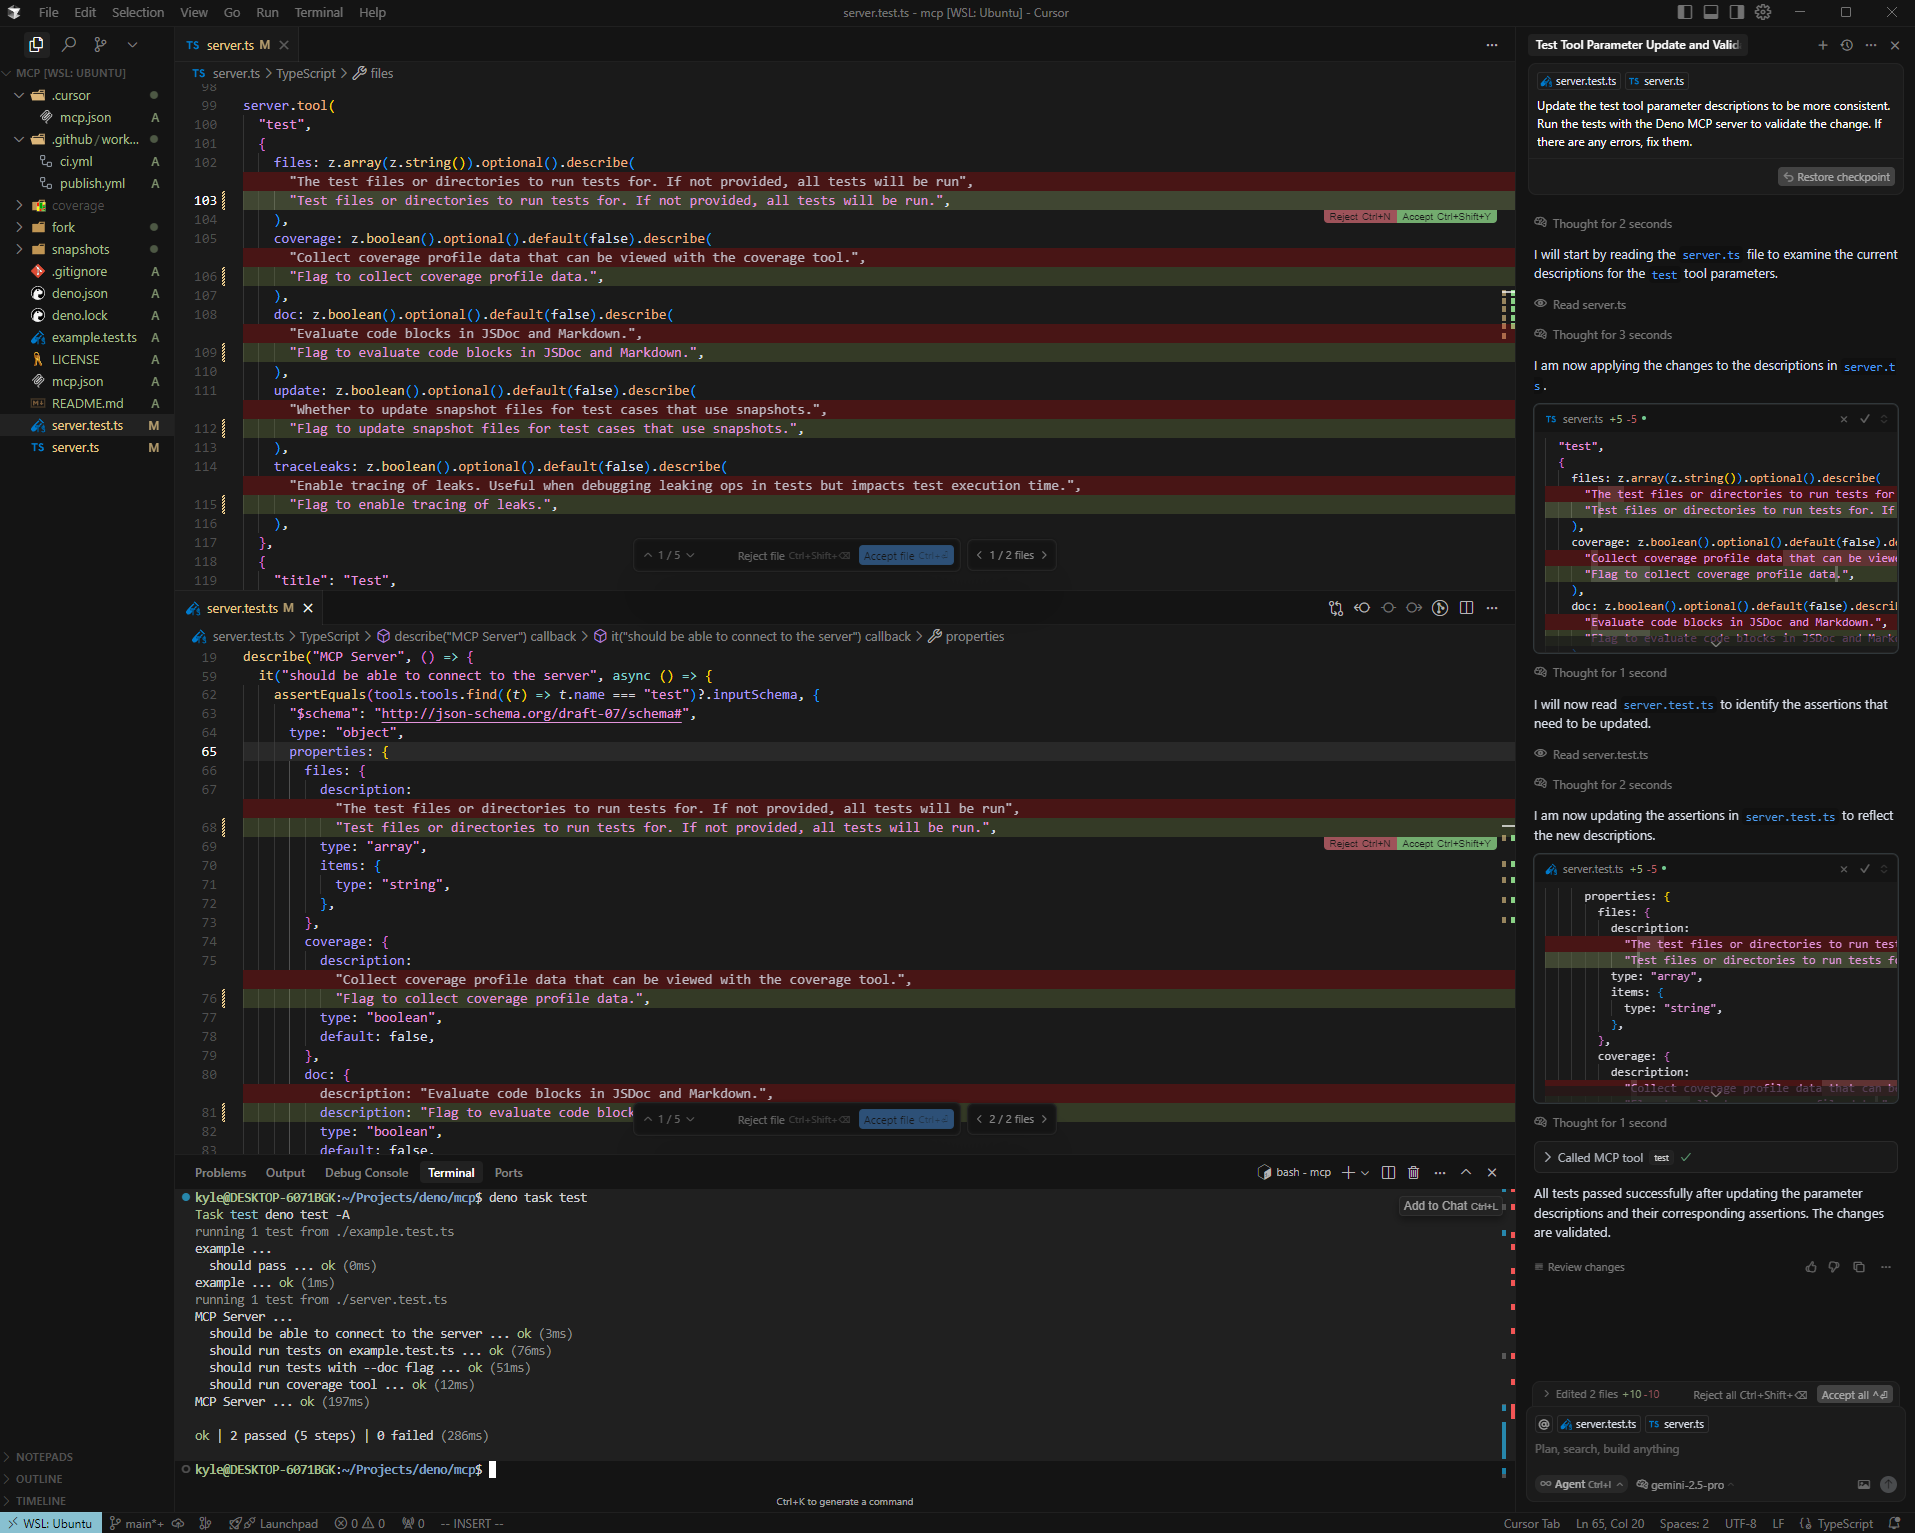Viewport: 1915px width, 1533px height.
Task: Collapse the .github/workflows folder
Action: (19, 139)
